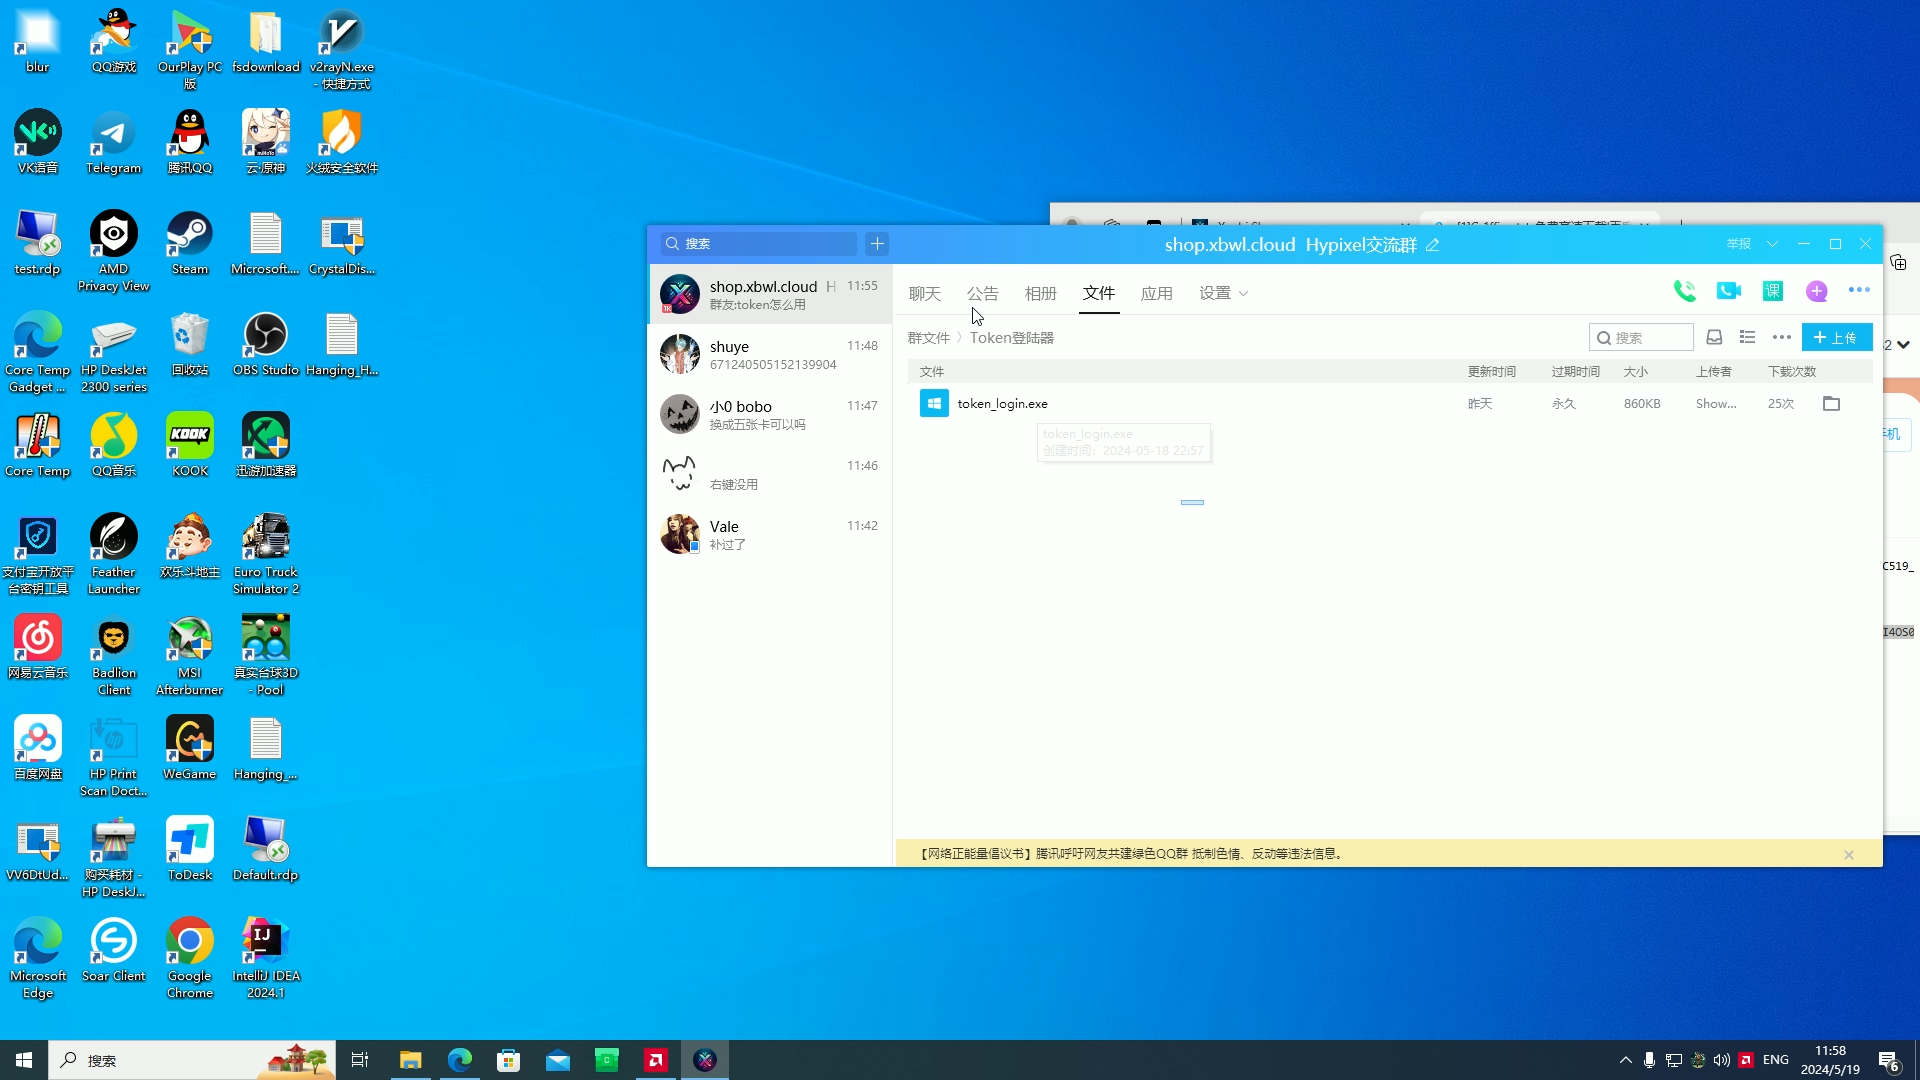Open OBS Studio desktop icon
This screenshot has width=1920, height=1080.
click(x=265, y=344)
